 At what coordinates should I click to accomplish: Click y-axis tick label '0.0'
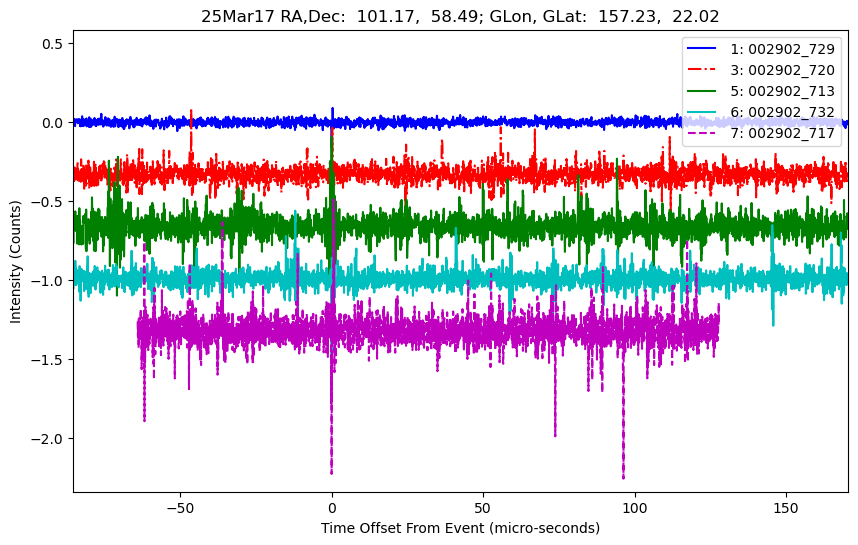[53, 123]
